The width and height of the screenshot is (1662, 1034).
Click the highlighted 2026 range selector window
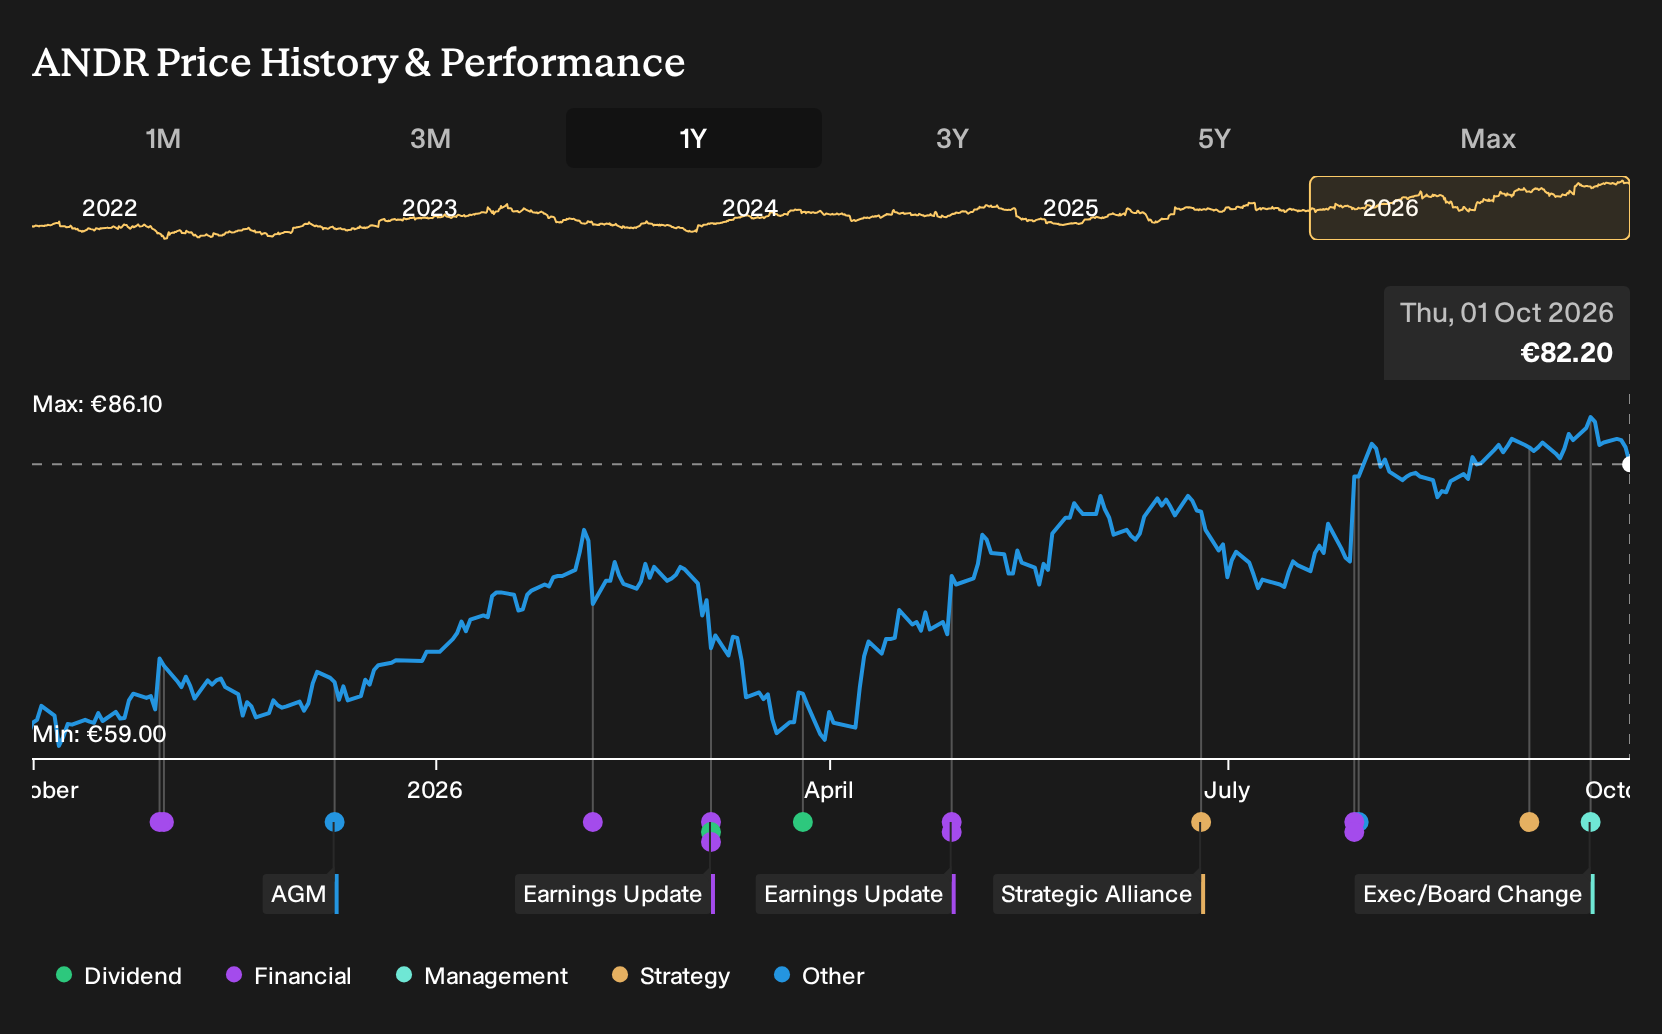point(1470,208)
